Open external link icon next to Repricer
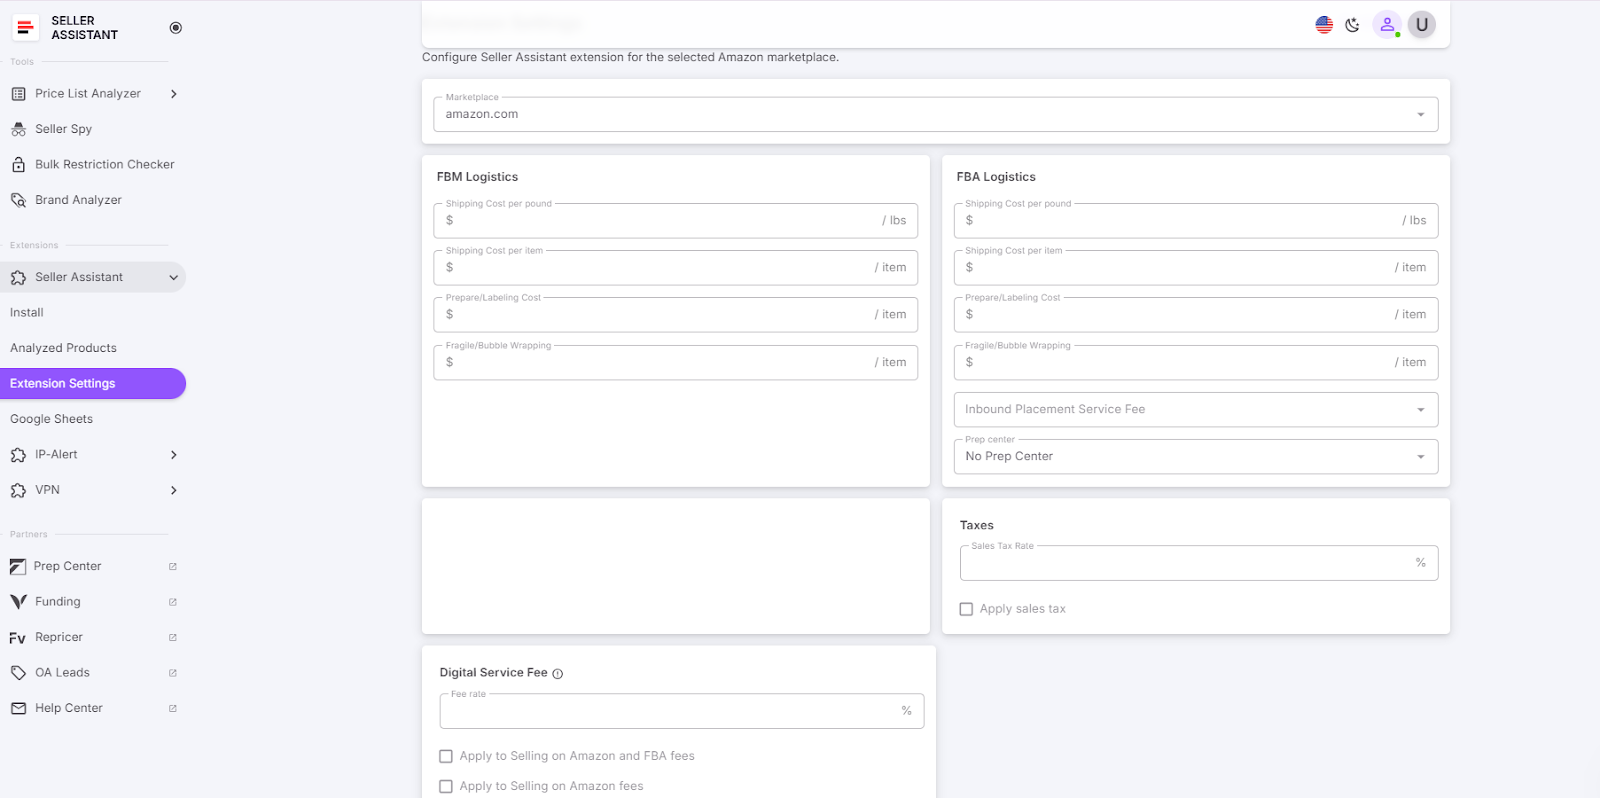1600x798 pixels. point(173,637)
